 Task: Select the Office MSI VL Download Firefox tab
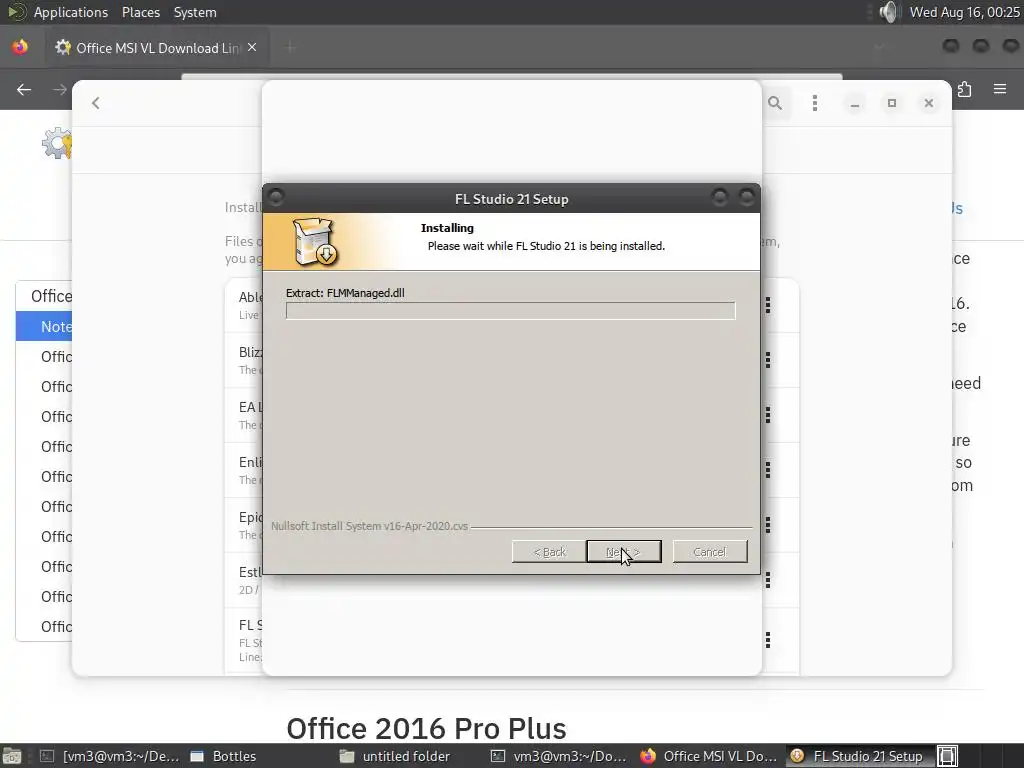[x=157, y=48]
